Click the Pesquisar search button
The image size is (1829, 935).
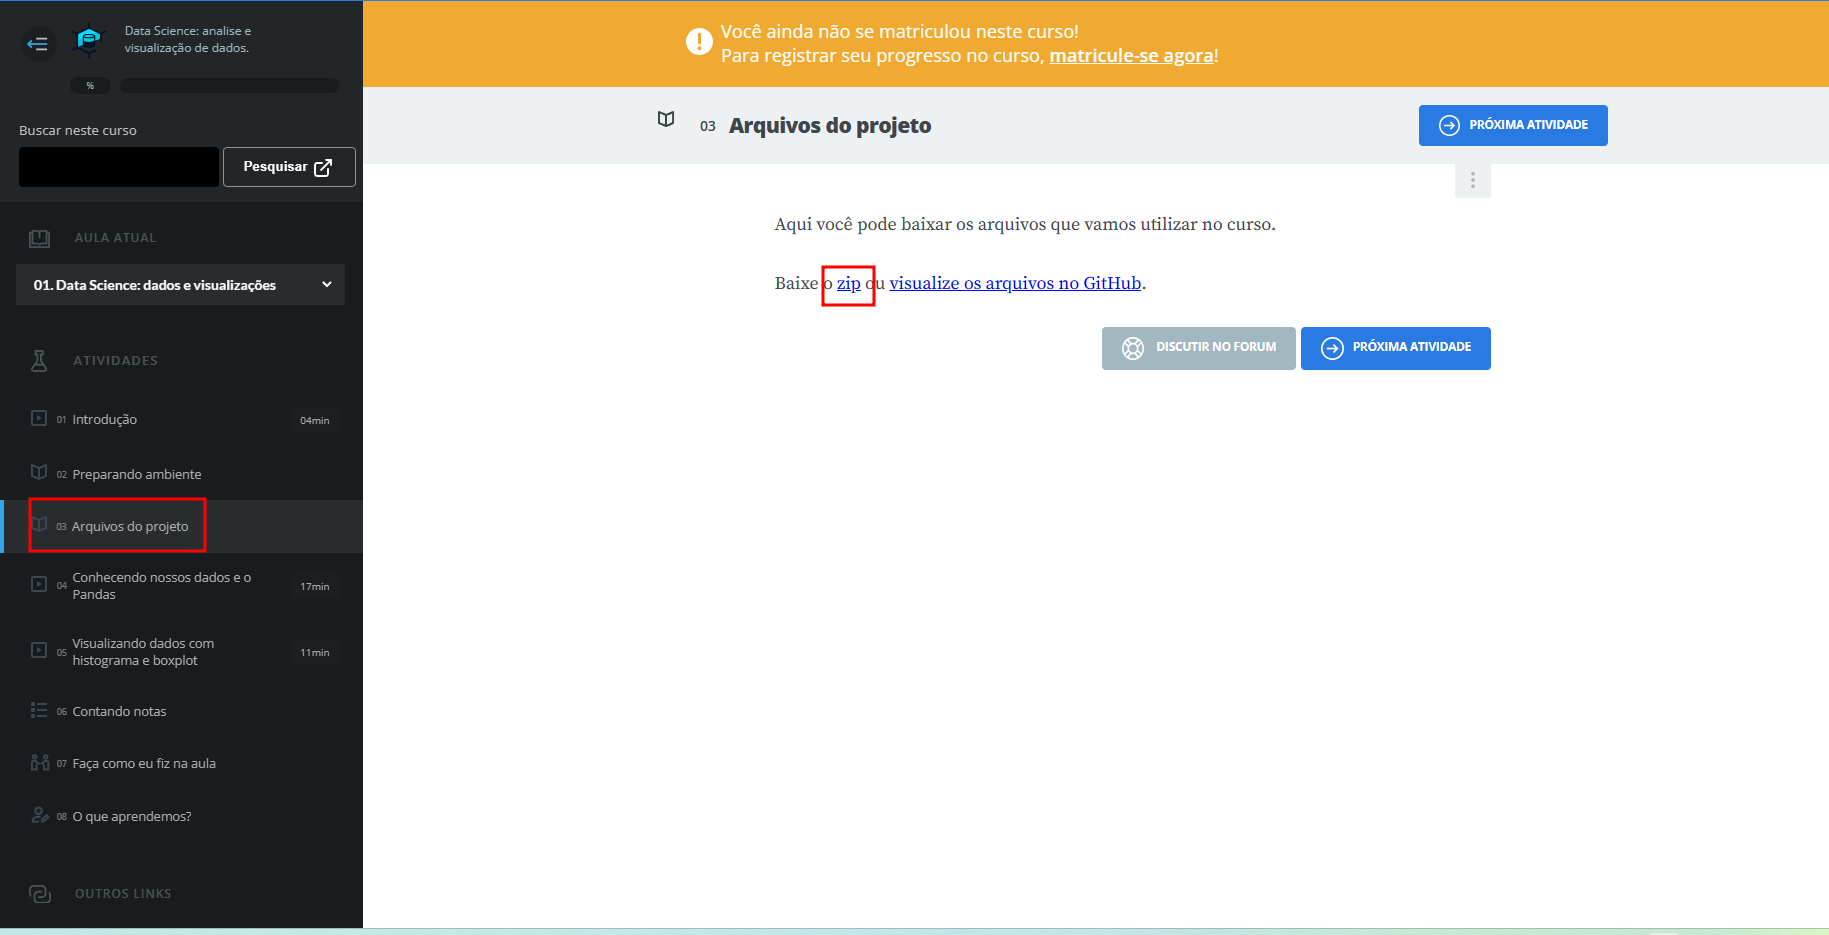(x=289, y=167)
